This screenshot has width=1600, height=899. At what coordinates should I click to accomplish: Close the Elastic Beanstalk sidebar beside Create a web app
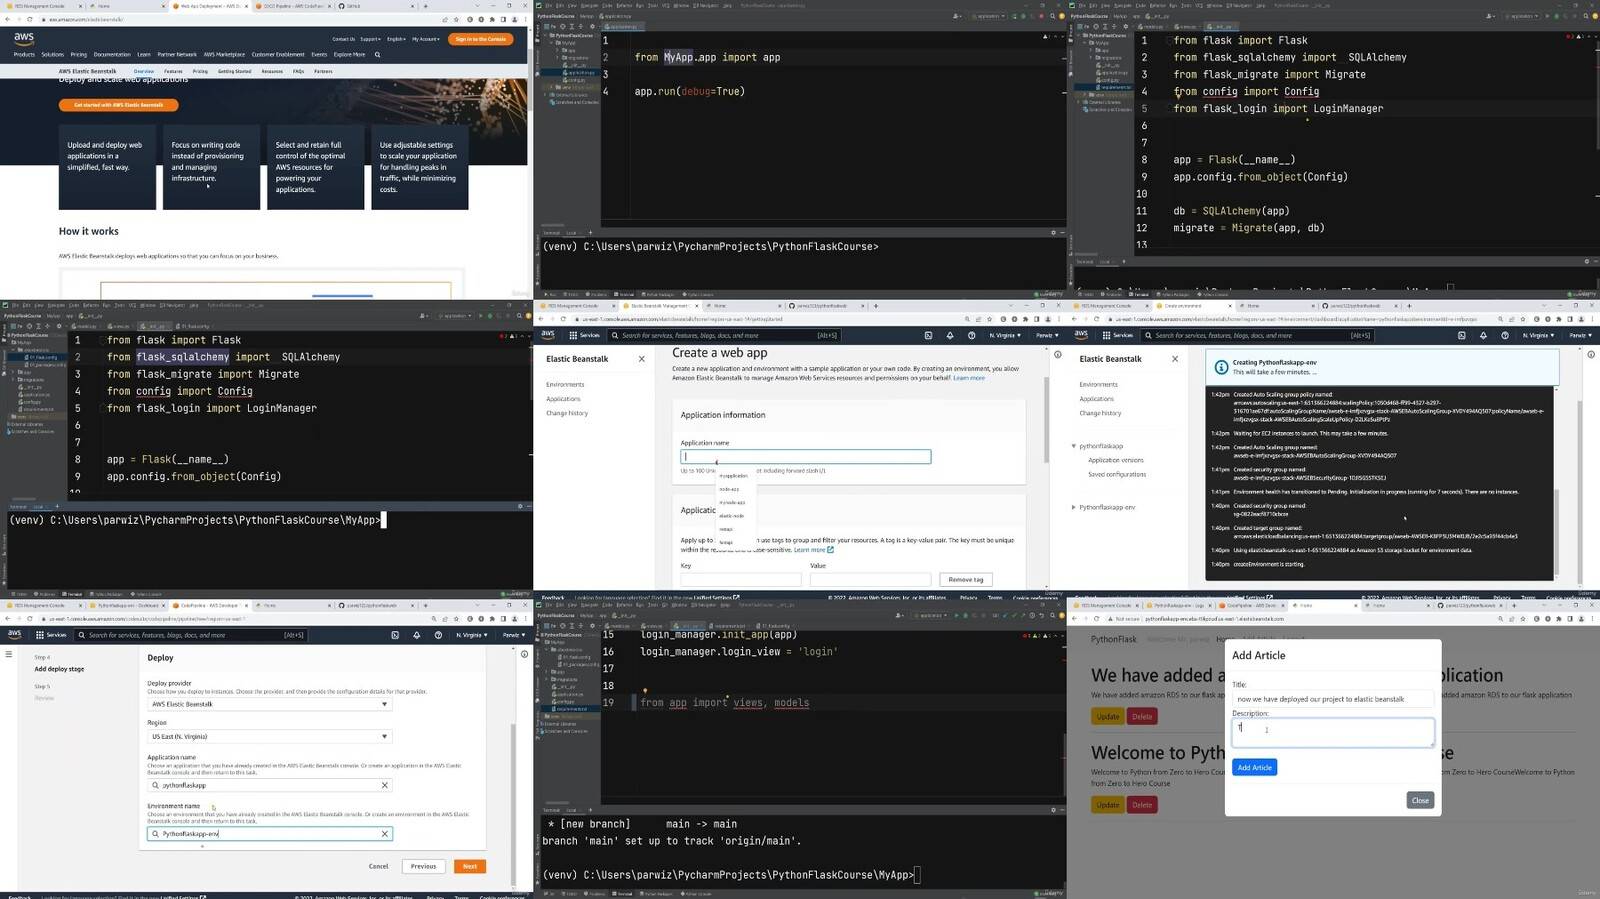point(641,359)
